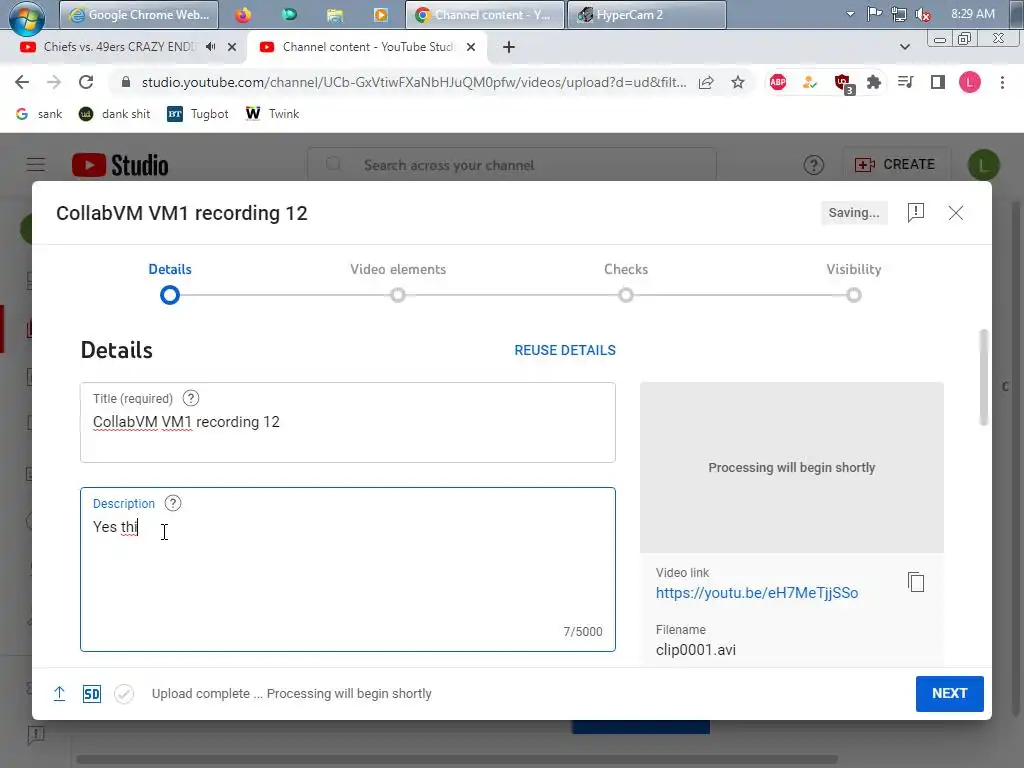1024x768 pixels.
Task: Click the Title text field
Action: [347, 423]
